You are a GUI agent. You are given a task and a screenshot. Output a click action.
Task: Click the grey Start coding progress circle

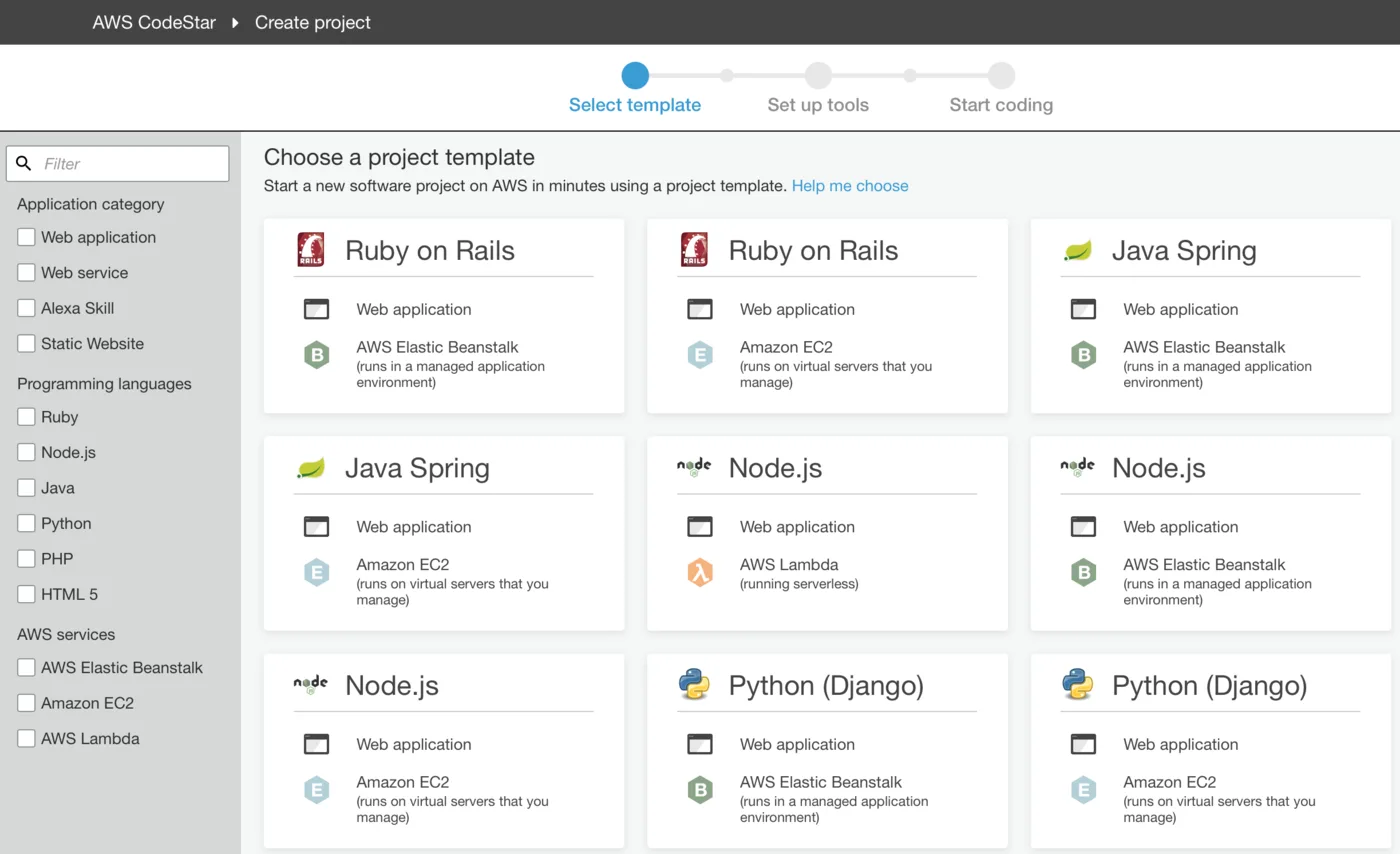point(1001,75)
